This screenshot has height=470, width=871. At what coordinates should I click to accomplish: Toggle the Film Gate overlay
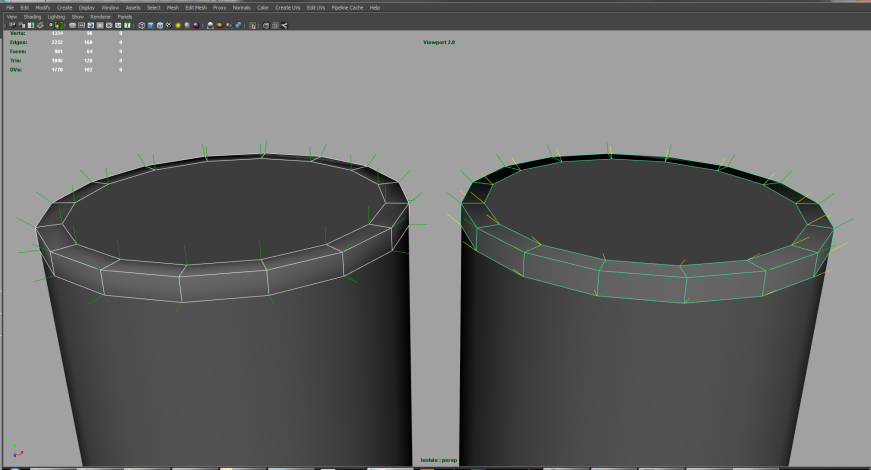[x=81, y=24]
